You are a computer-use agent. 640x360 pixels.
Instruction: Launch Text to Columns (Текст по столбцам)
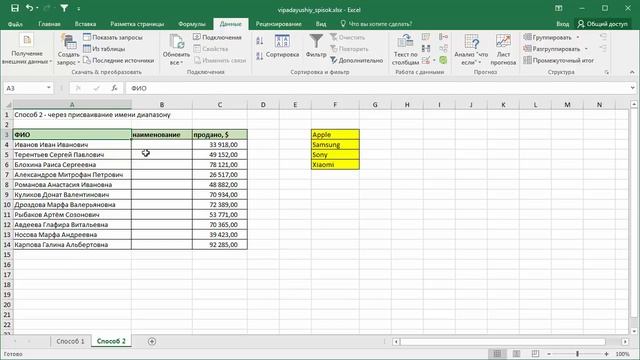(x=405, y=50)
